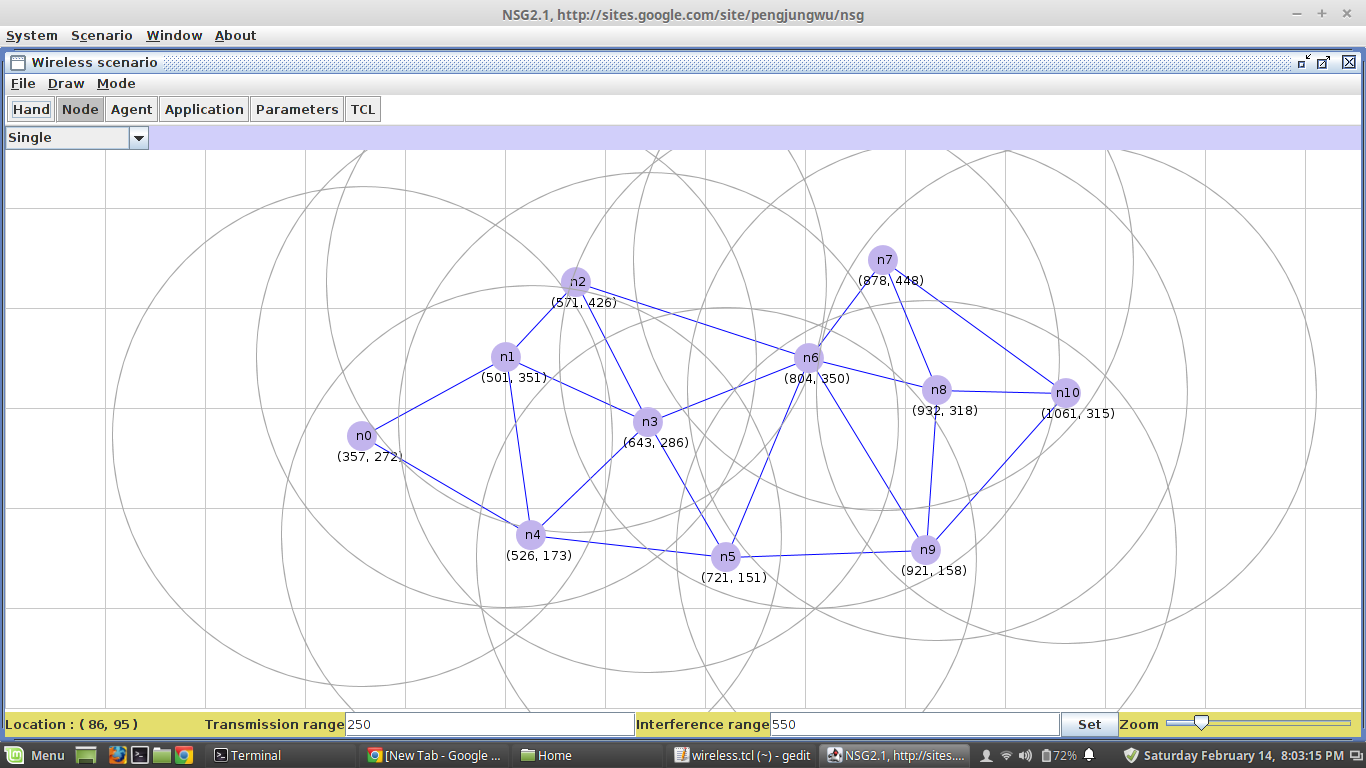Viewport: 1366px width, 768px height.
Task: Open the Parameters tool
Action: pyautogui.click(x=296, y=109)
